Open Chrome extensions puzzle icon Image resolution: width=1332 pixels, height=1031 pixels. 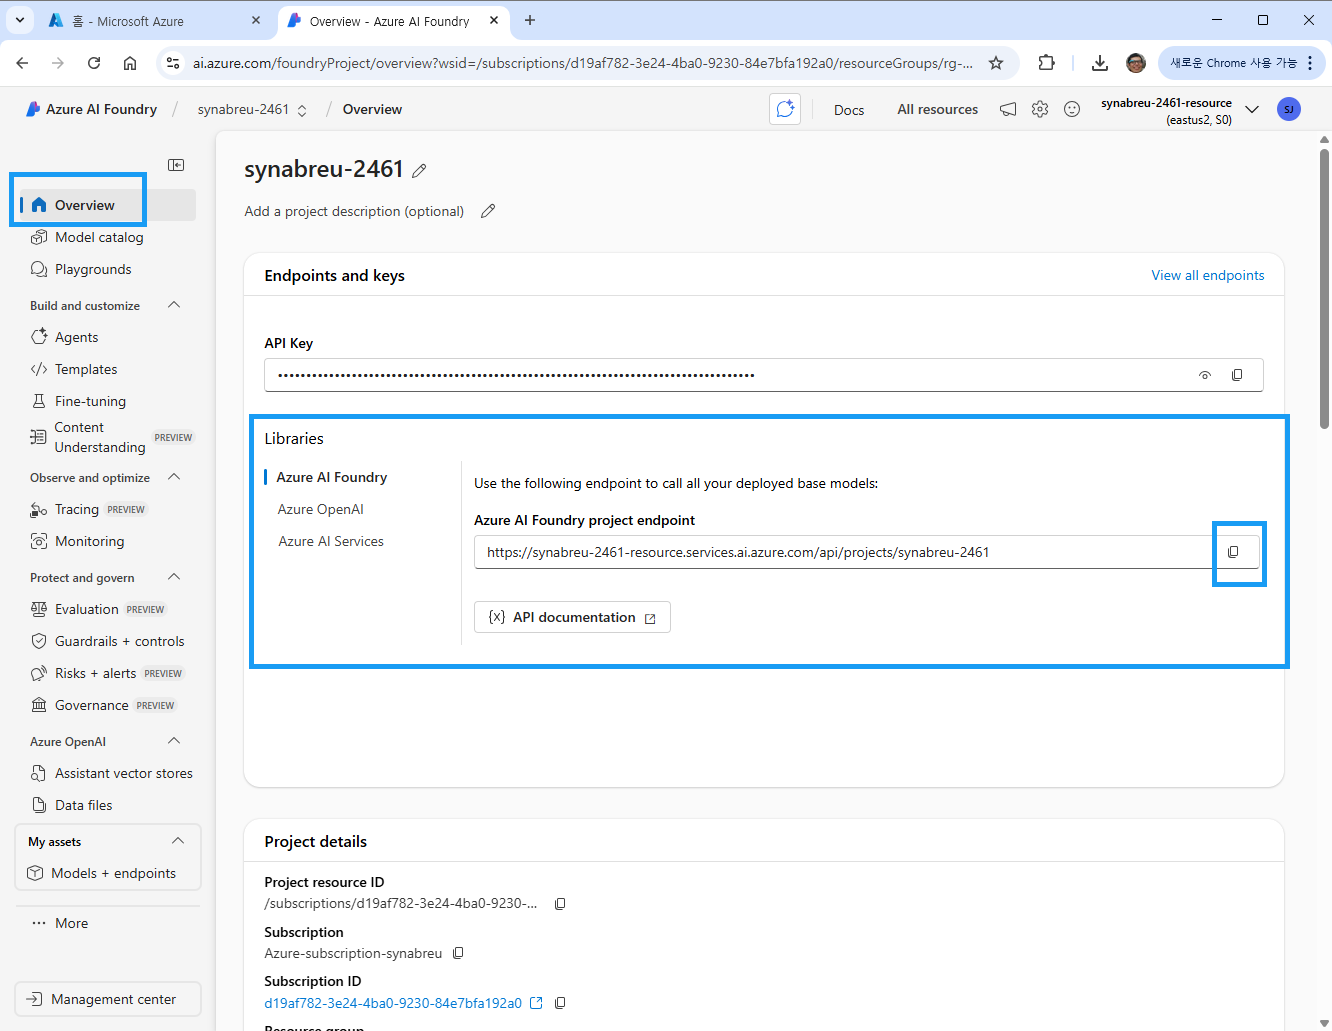point(1047,63)
